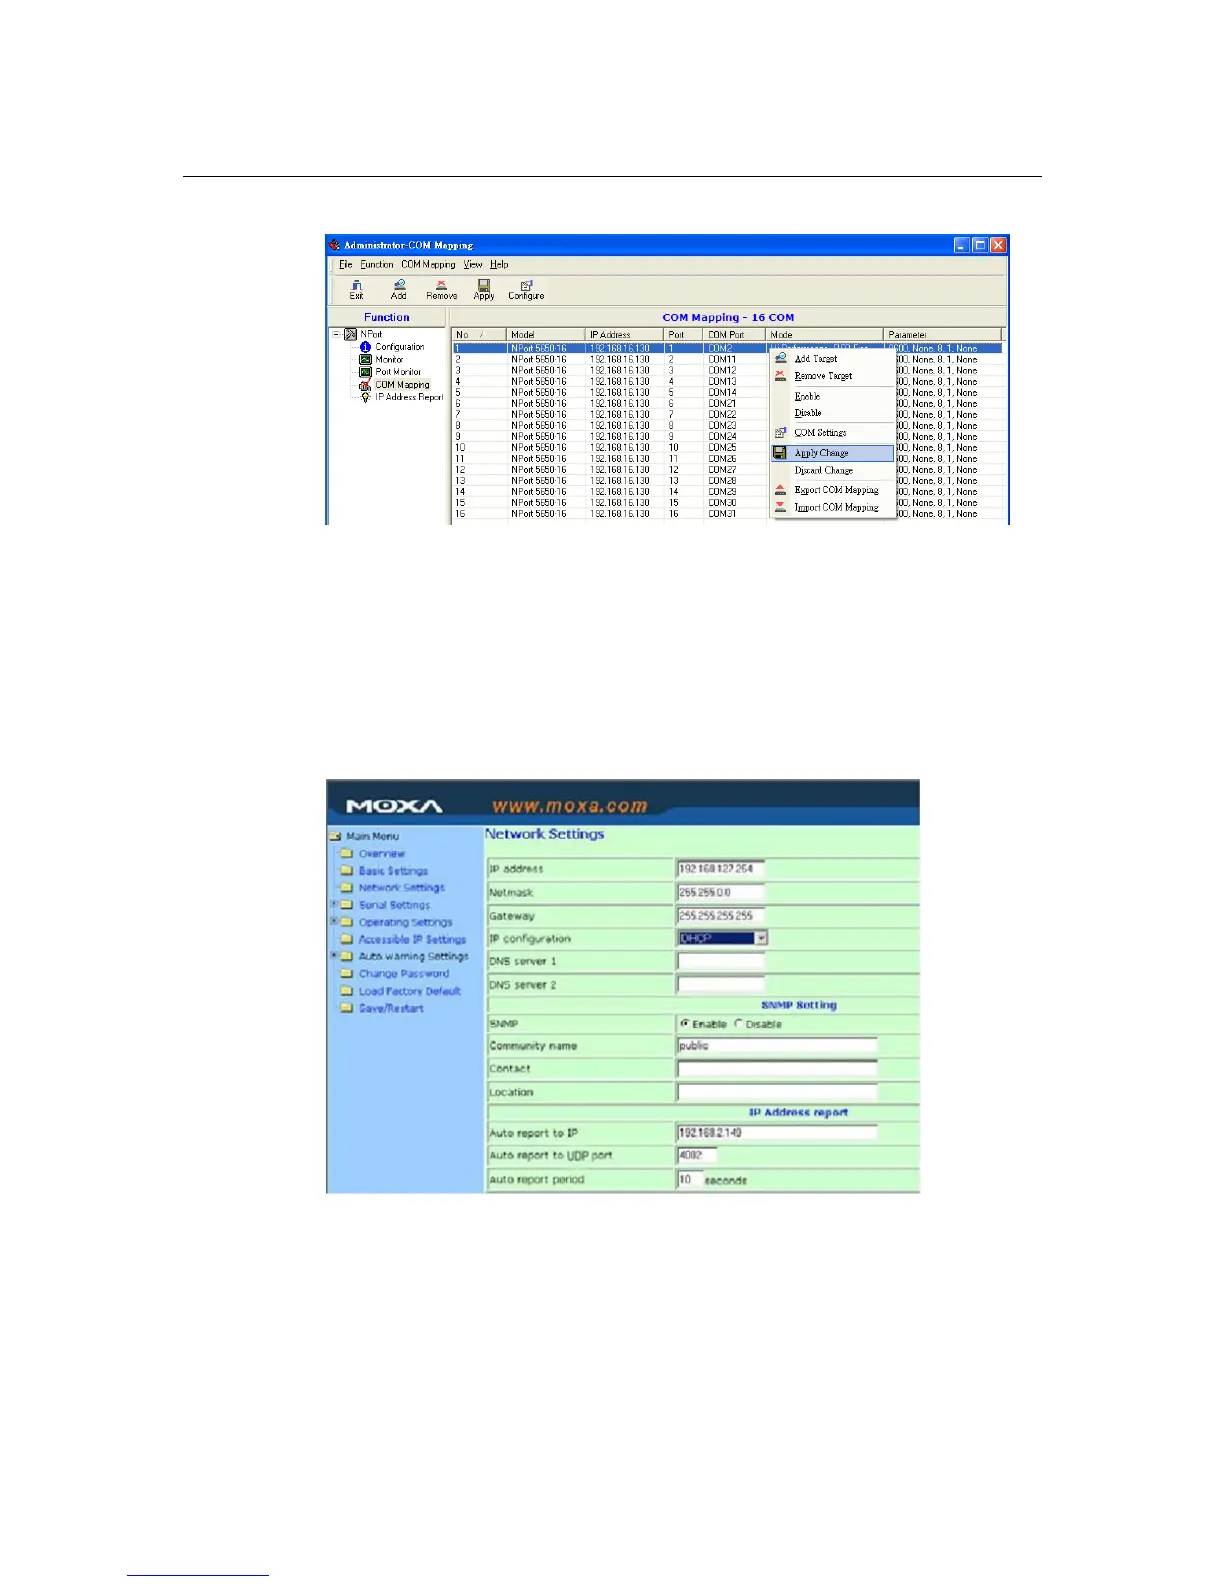Click the Exit toolbar icon
Image resolution: width=1224 pixels, height=1584 pixels.
[356, 286]
